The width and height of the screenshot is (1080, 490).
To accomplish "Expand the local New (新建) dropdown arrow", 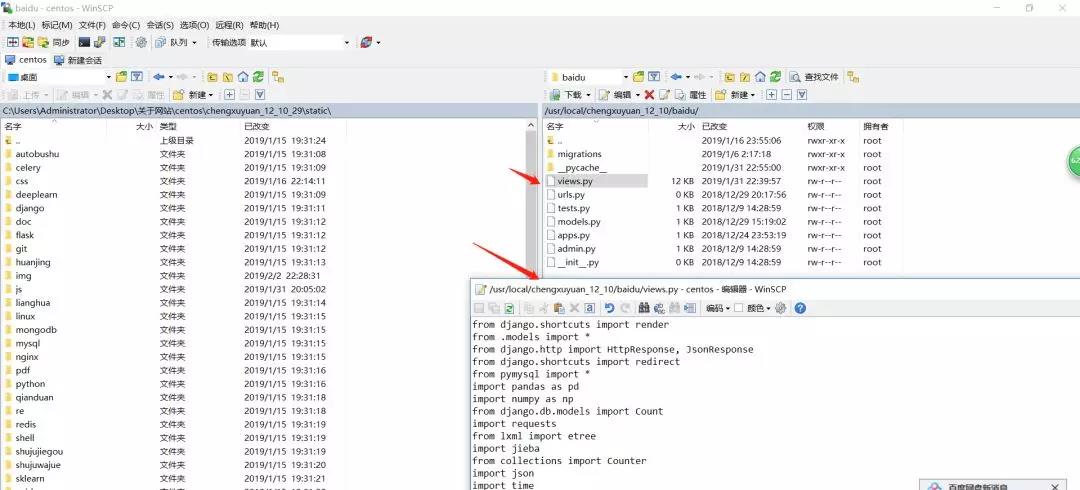I will (x=211, y=94).
